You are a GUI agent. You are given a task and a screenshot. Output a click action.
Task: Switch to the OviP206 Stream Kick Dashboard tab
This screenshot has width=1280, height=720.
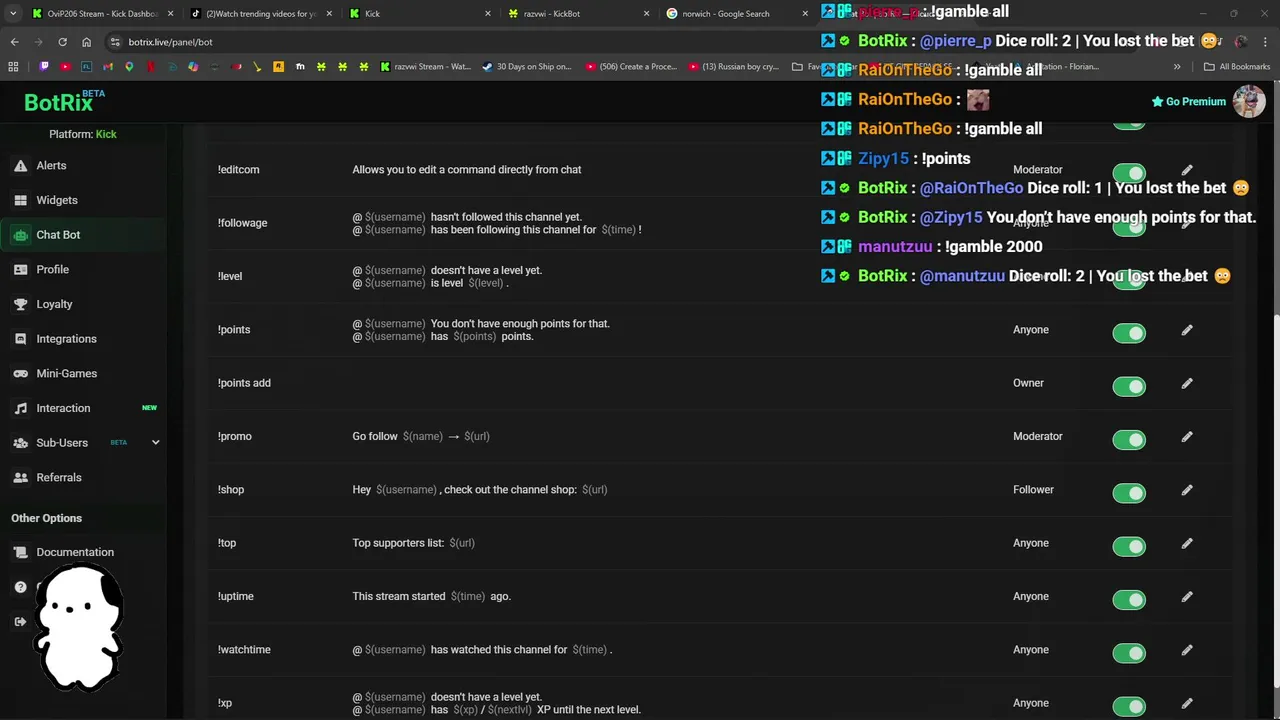tap(101, 13)
